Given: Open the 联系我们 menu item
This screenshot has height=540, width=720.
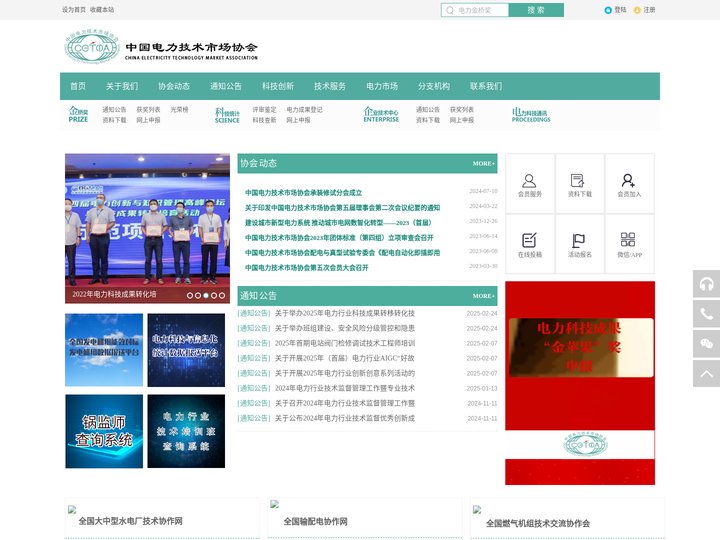Looking at the screenshot, I should pos(486,86).
